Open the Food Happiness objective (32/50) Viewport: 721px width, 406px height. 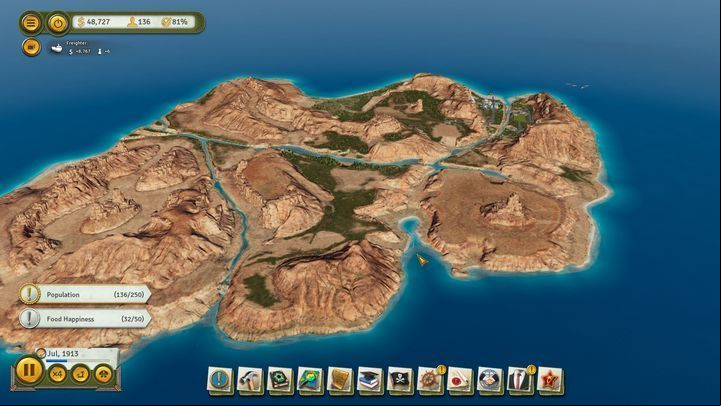coord(86,319)
